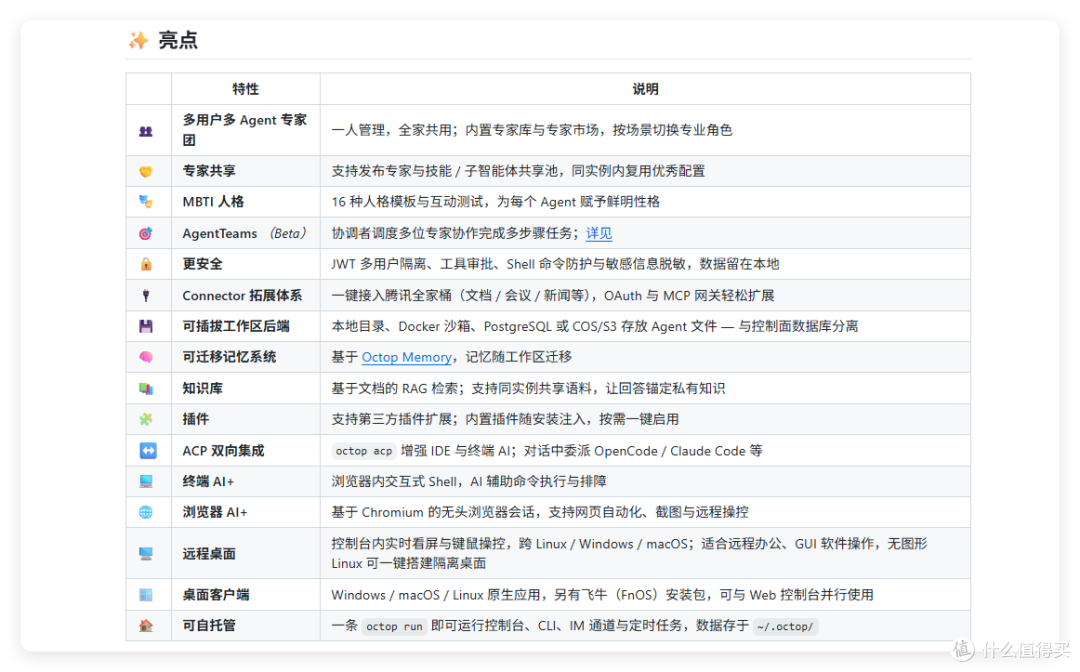This screenshot has width=1080, height=672.
Task: Click the 远程桌面 feature name
Action: (209, 554)
